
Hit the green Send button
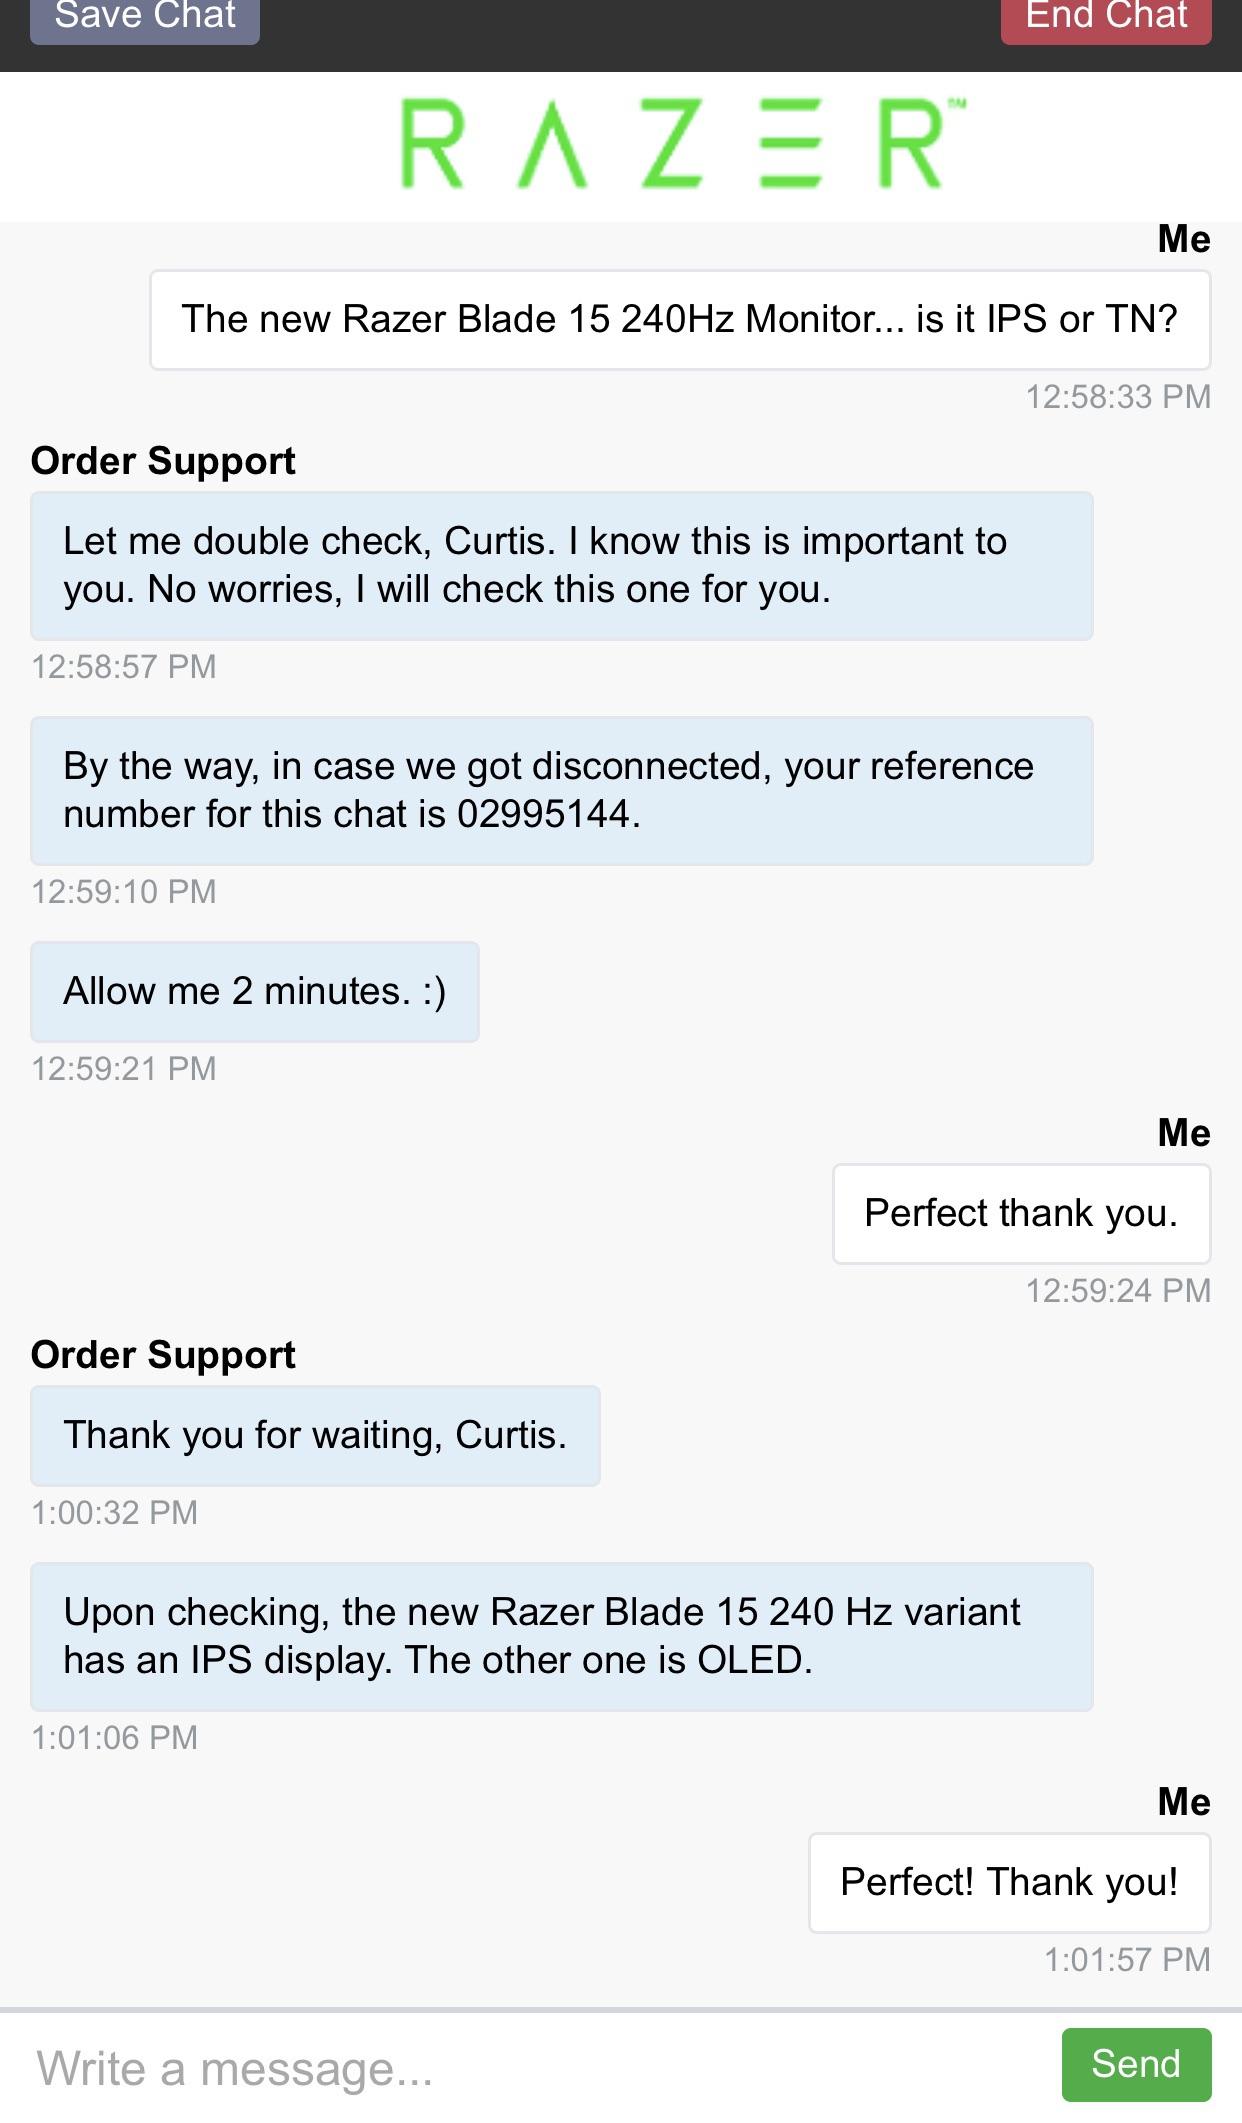point(1136,2064)
